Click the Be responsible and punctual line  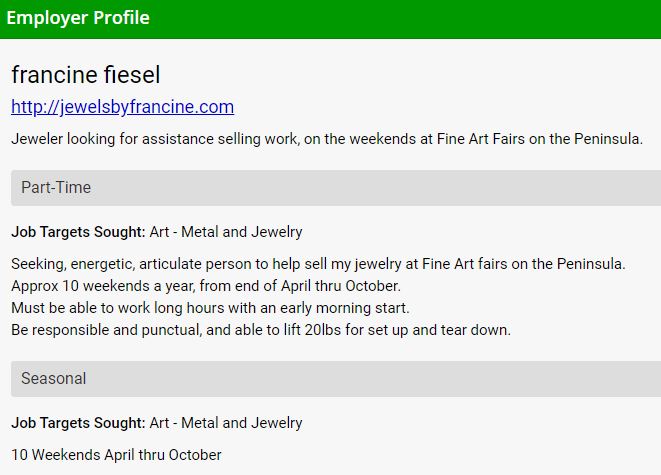(x=260, y=329)
